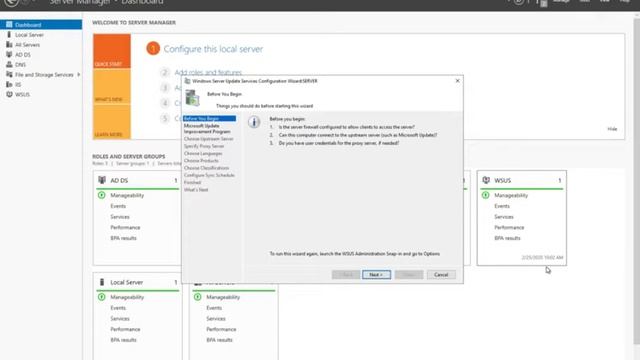Click the Dashboard icon in the sidebar

coord(9,25)
